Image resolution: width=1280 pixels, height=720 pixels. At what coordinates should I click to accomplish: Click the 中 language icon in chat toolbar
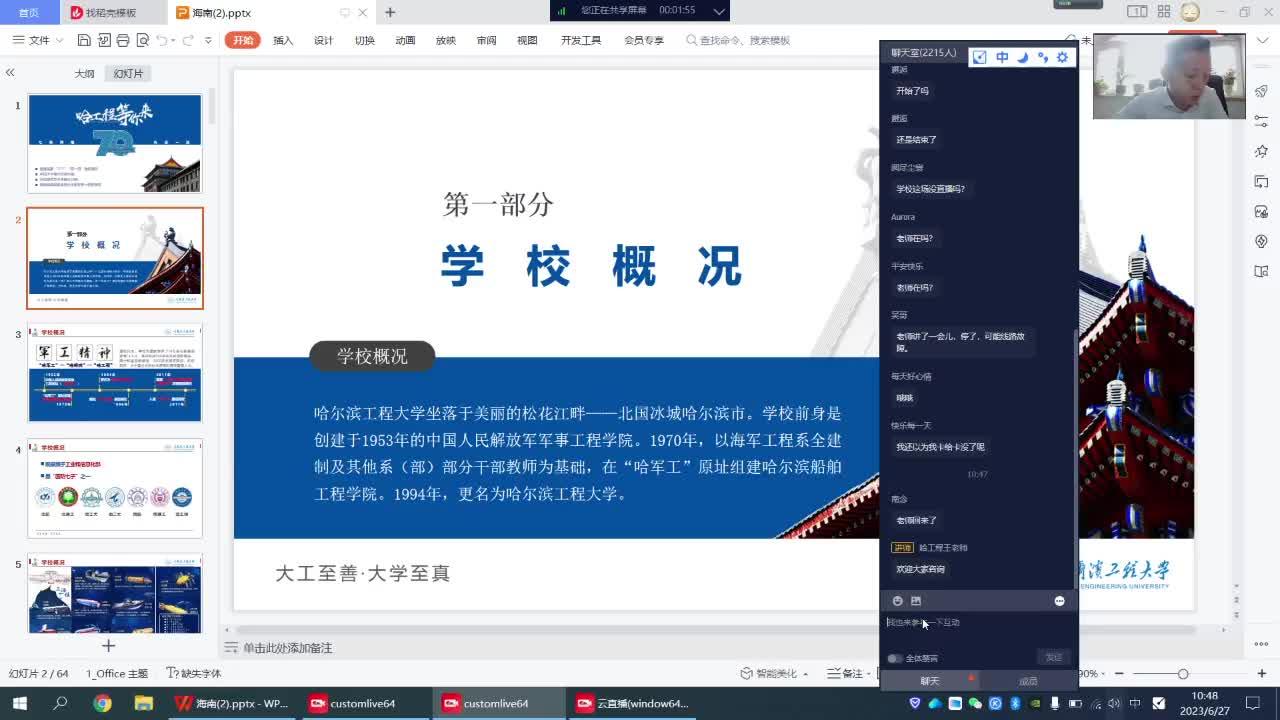(1002, 58)
